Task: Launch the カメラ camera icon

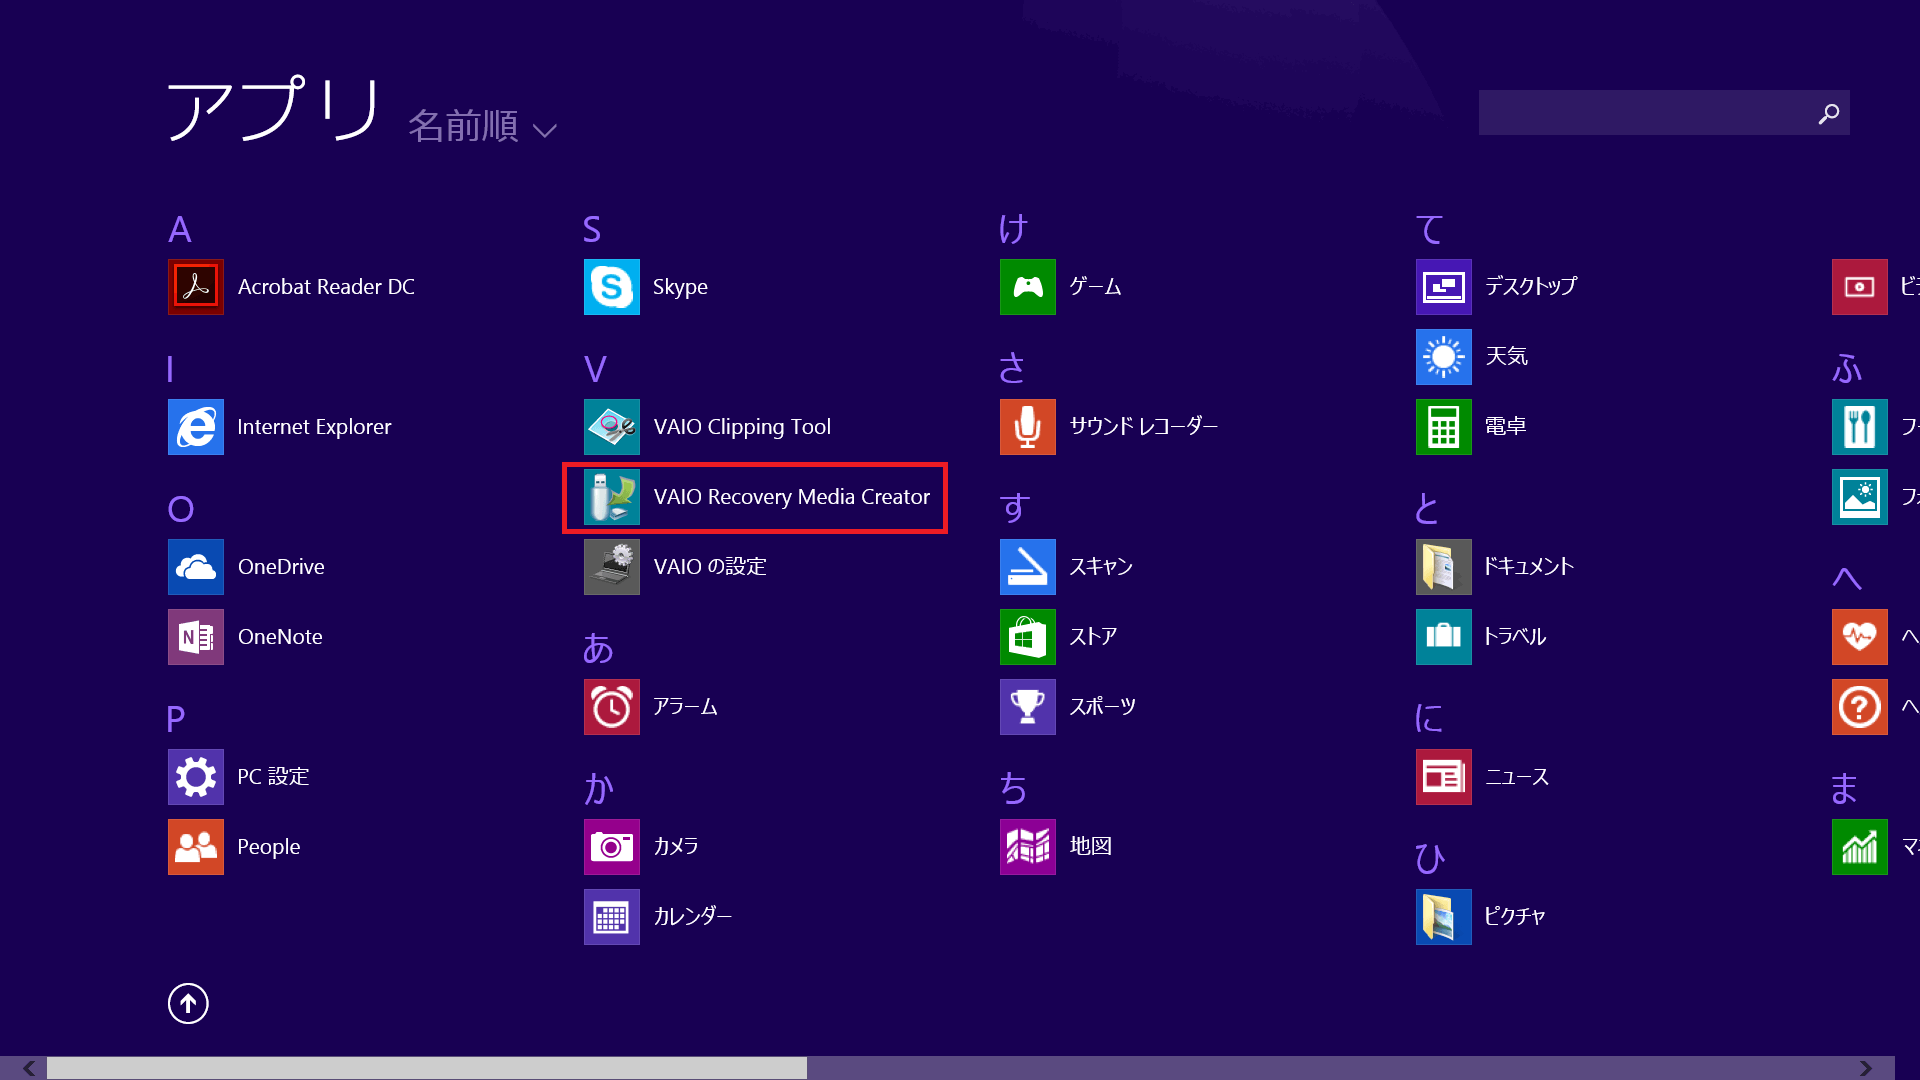Action: pos(612,847)
